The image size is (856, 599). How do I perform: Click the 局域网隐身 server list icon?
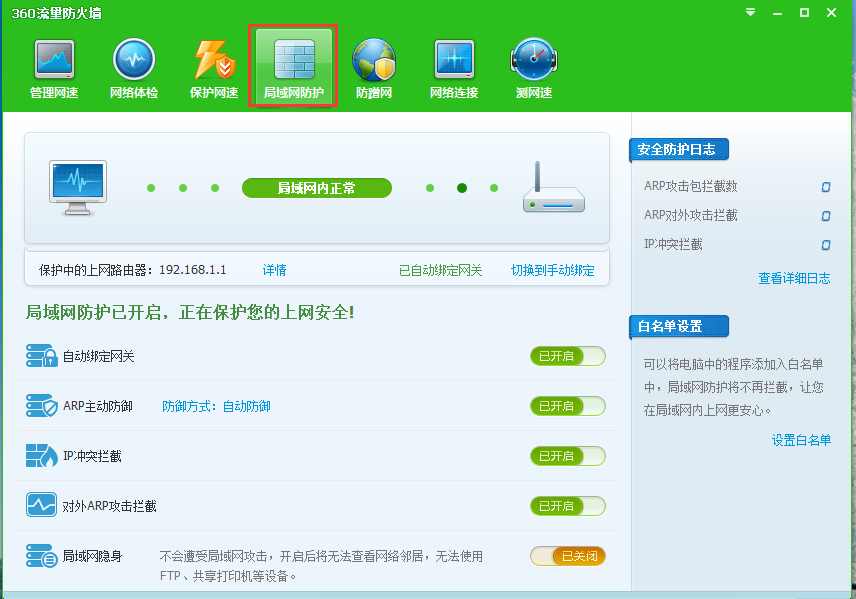click(x=41, y=556)
